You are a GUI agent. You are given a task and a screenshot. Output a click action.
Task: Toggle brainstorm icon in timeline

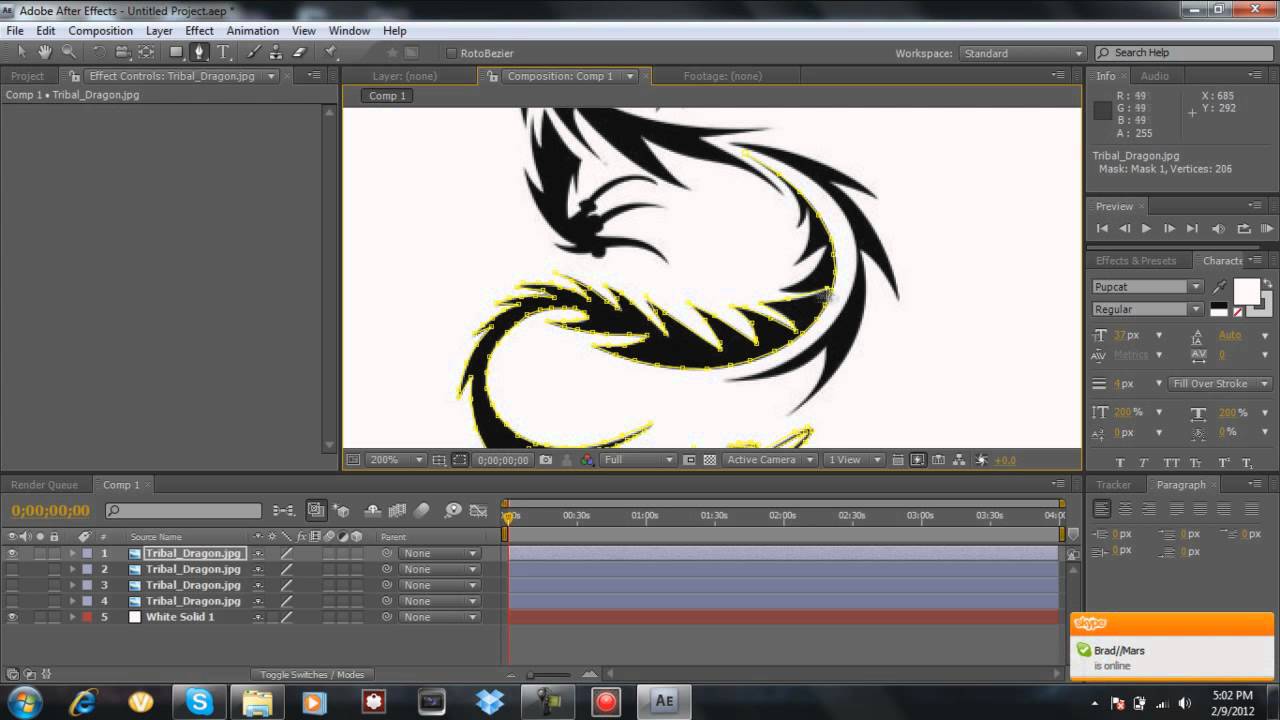453,510
